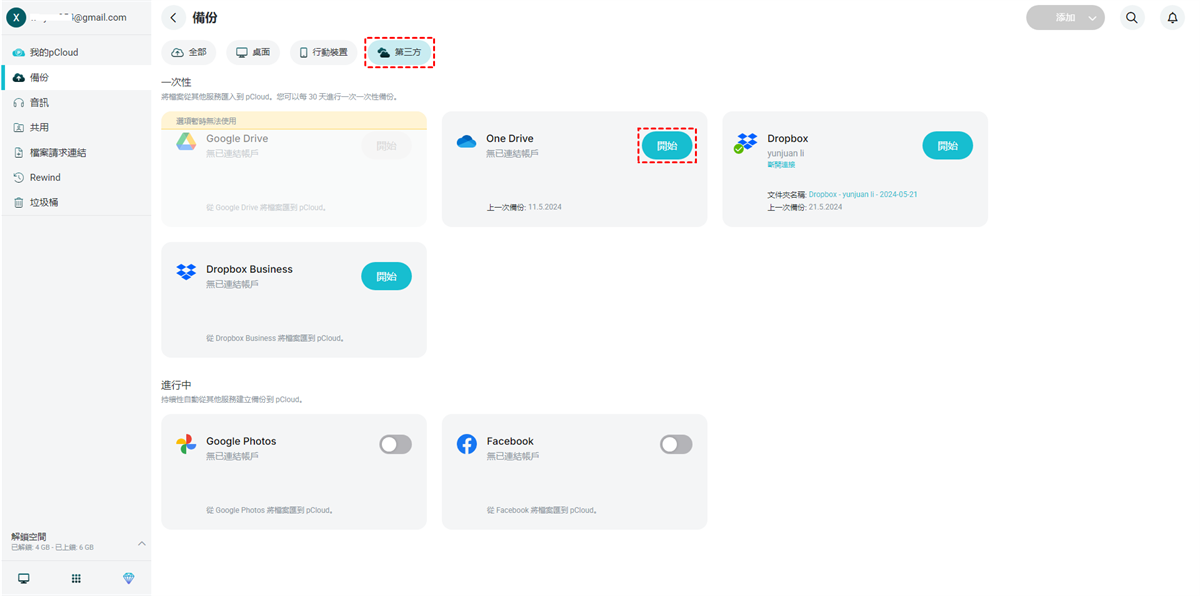
Task: Click the 上一次備份: 21.5.2024 text
Action: point(805,207)
